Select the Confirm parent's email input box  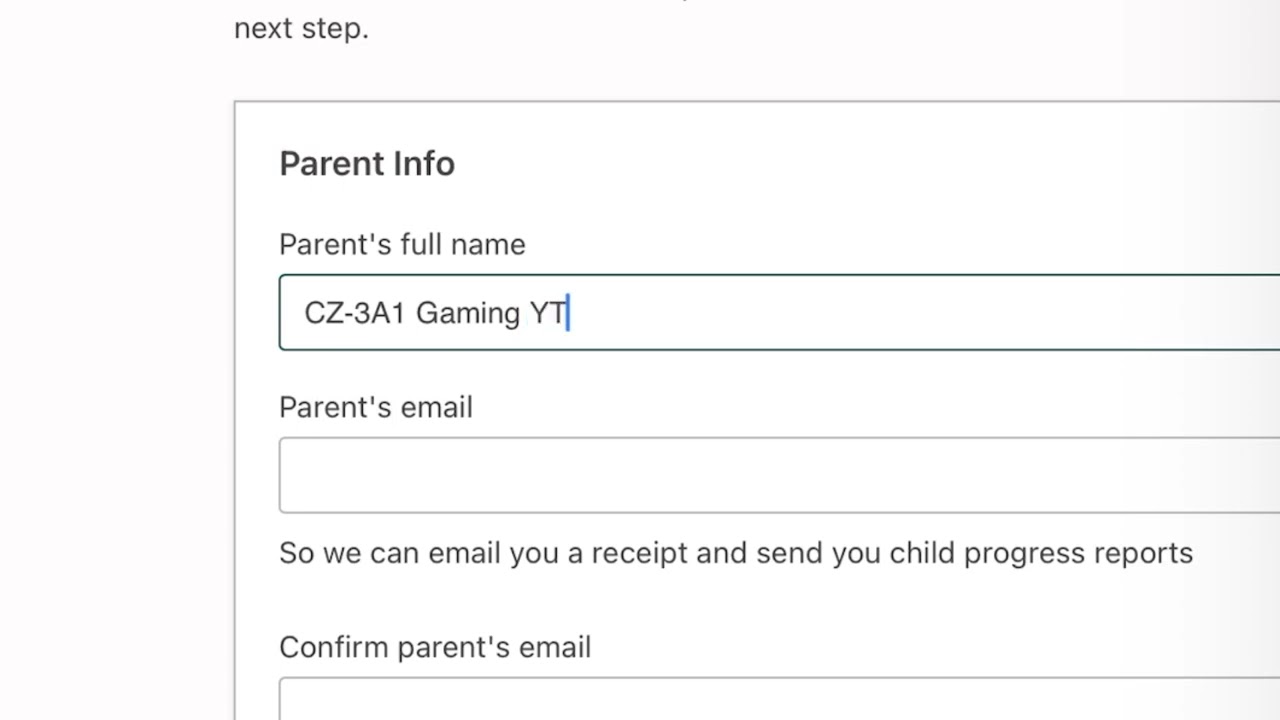[x=779, y=700]
